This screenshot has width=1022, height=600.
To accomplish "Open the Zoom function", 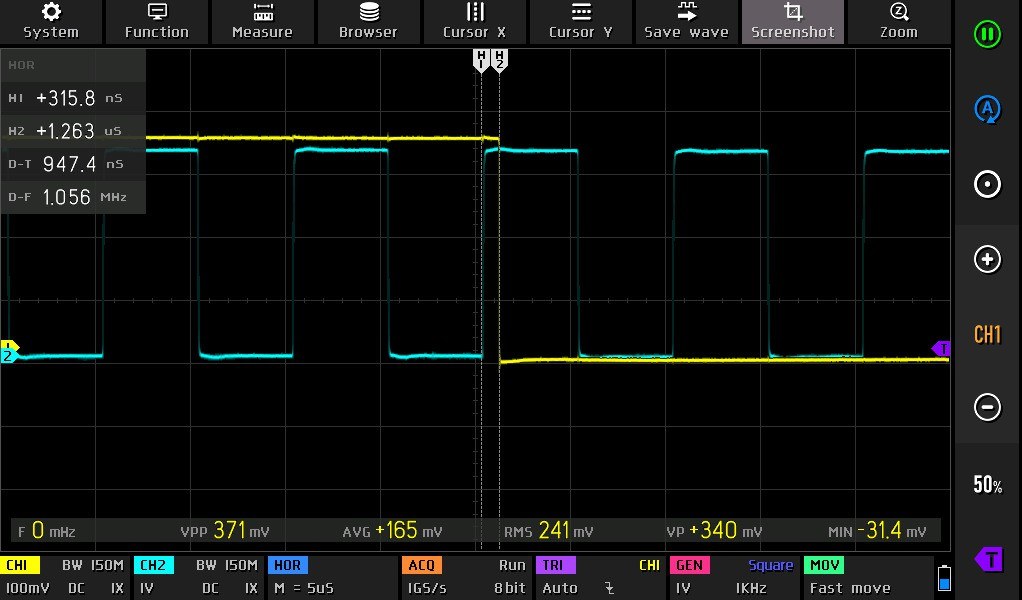I will click(899, 21).
